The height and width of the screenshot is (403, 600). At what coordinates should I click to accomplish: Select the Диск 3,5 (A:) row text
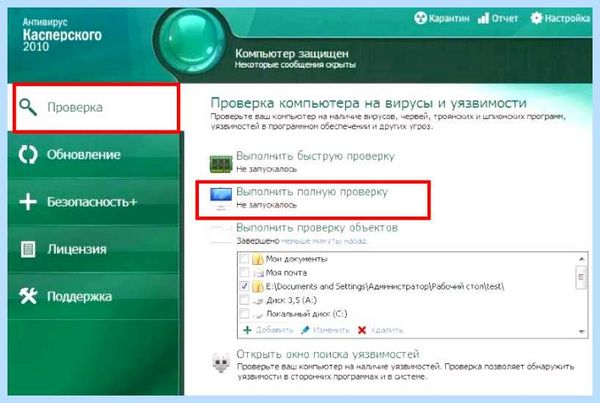(291, 300)
